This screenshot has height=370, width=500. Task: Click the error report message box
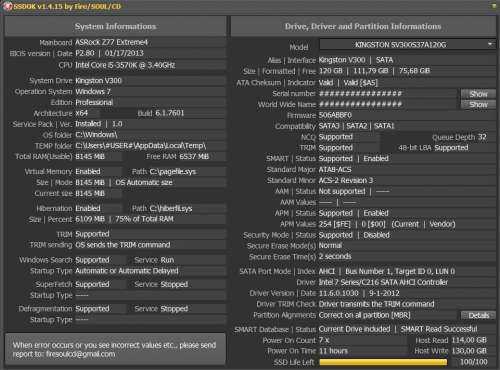tap(115, 349)
